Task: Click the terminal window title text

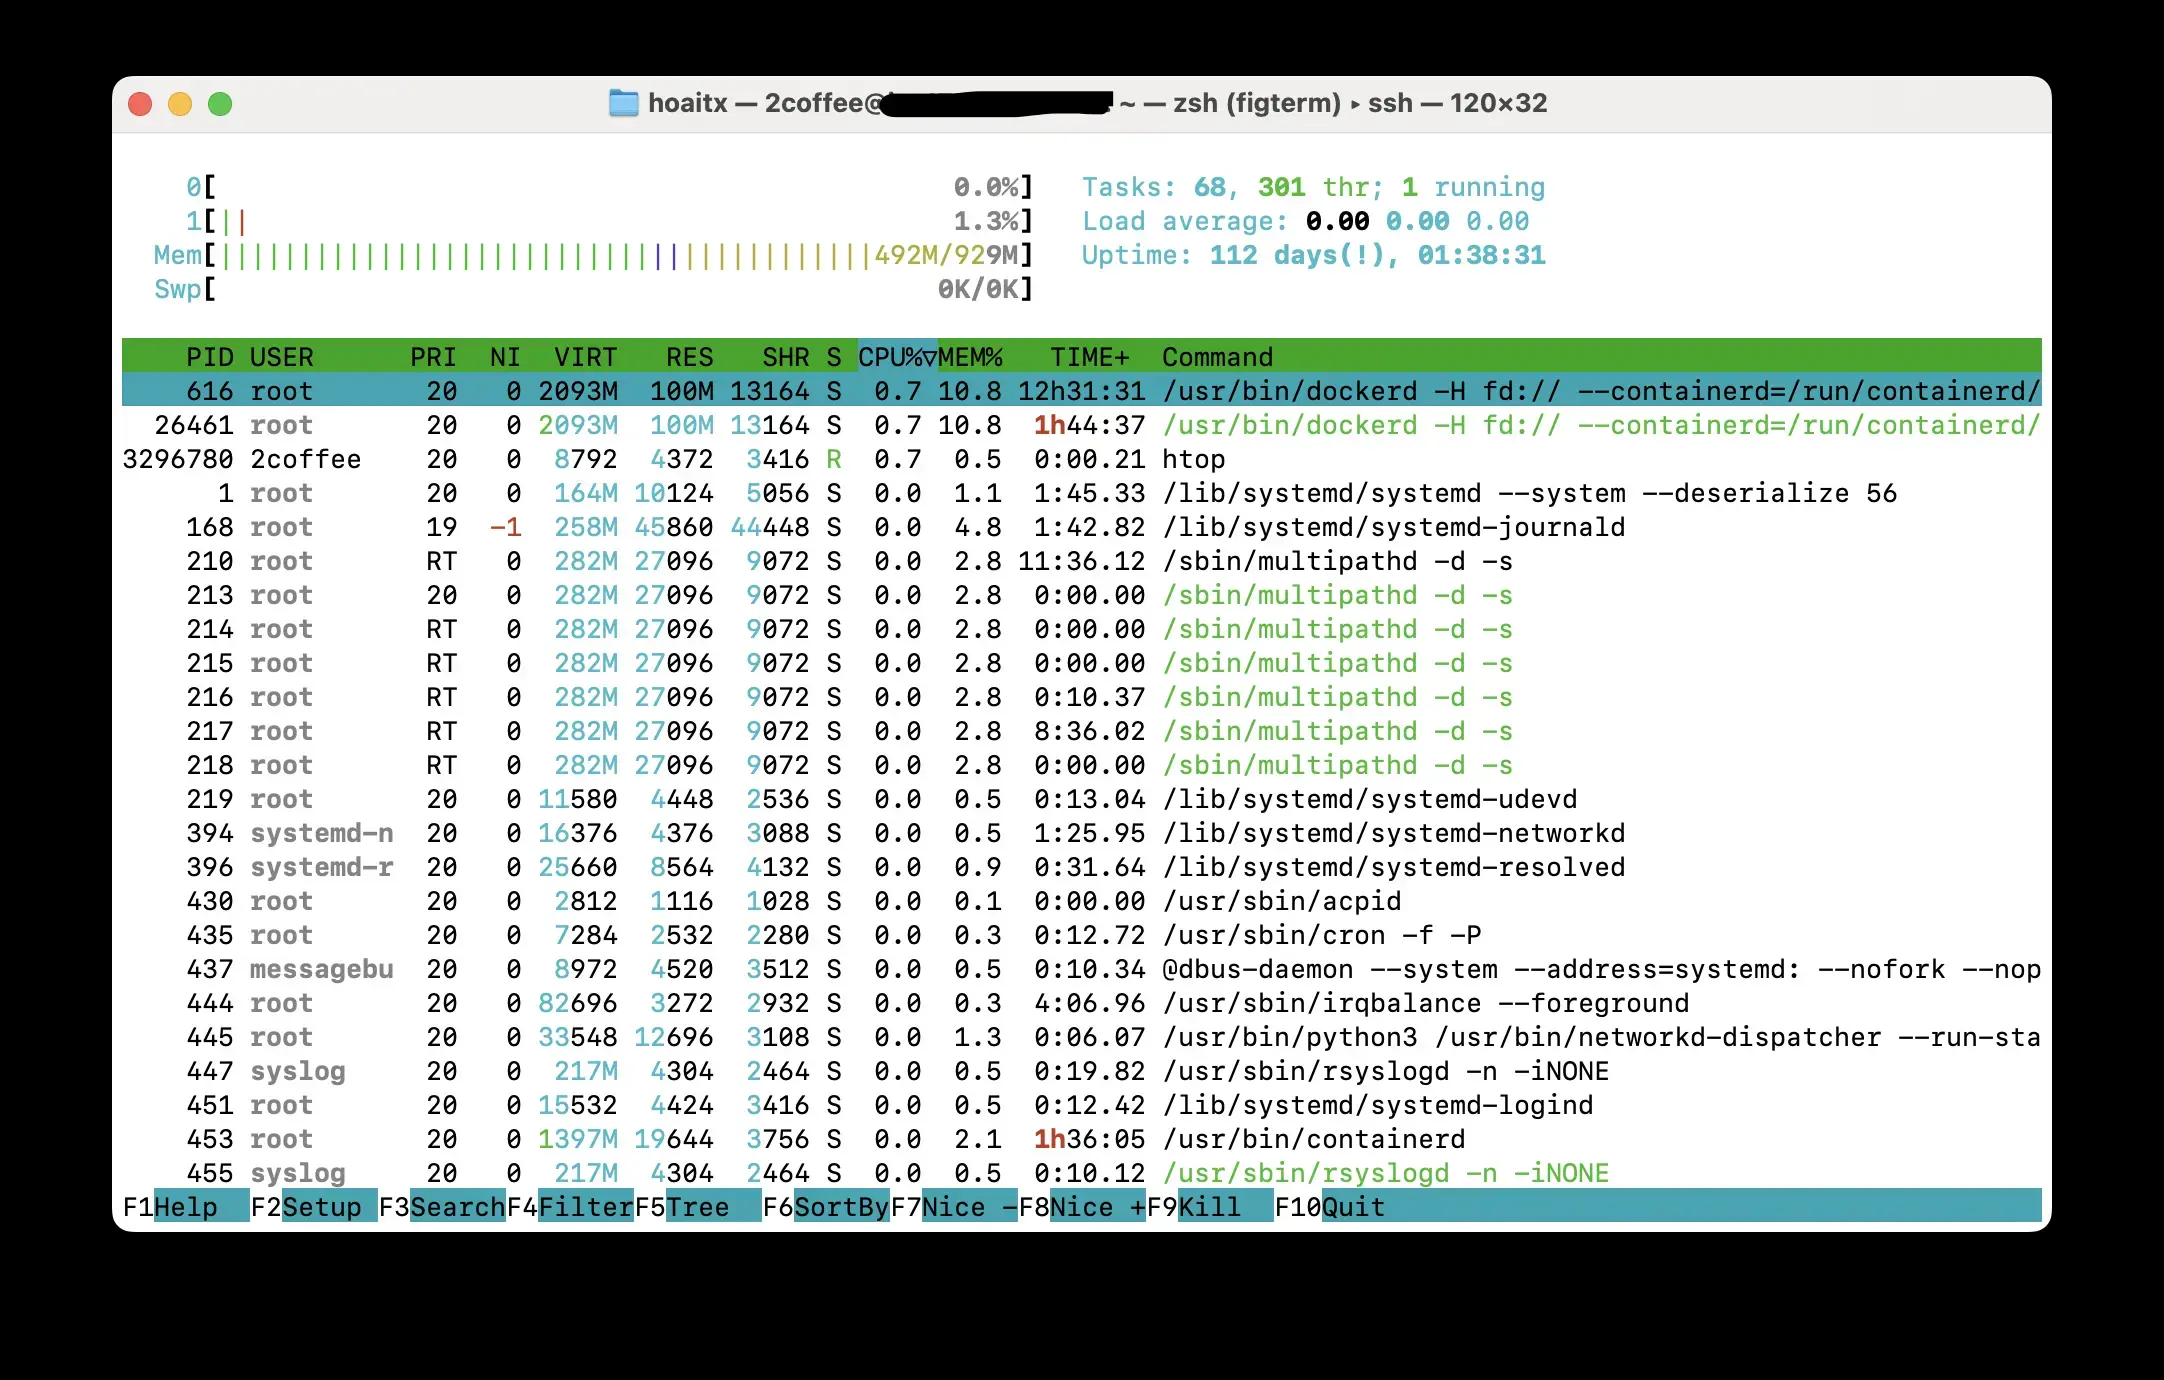Action: (x=1097, y=103)
